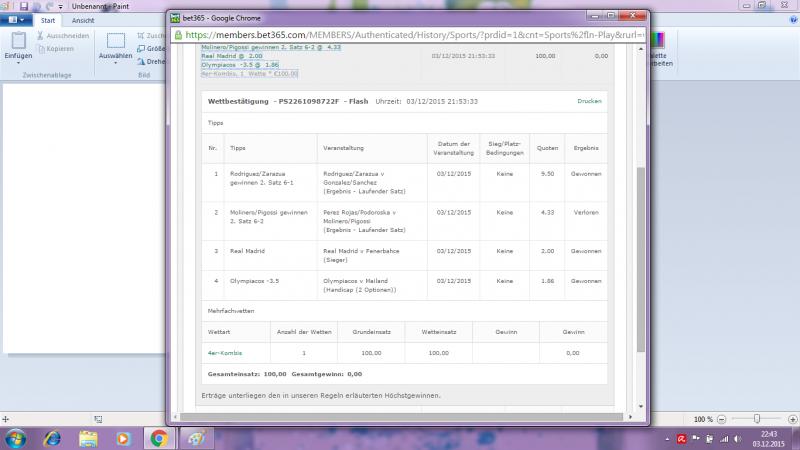Image resolution: width=800 pixels, height=450 pixels.
Task: Expand the Einfügen dropdown arrow in Paint
Action: coord(18,62)
